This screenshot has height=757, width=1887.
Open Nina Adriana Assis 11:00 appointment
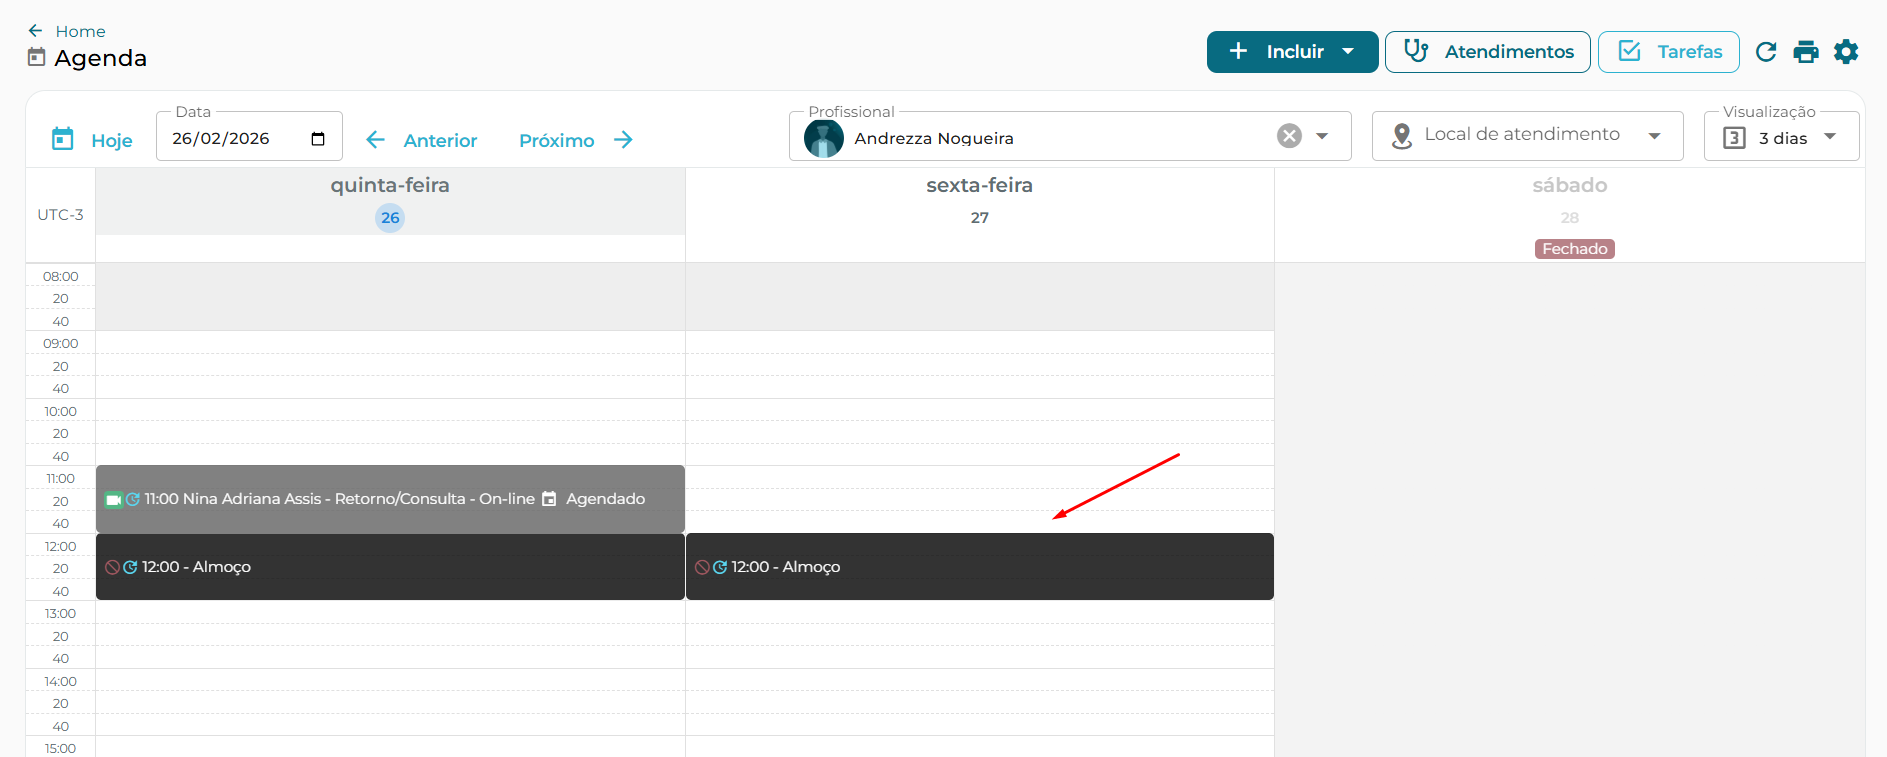click(390, 499)
